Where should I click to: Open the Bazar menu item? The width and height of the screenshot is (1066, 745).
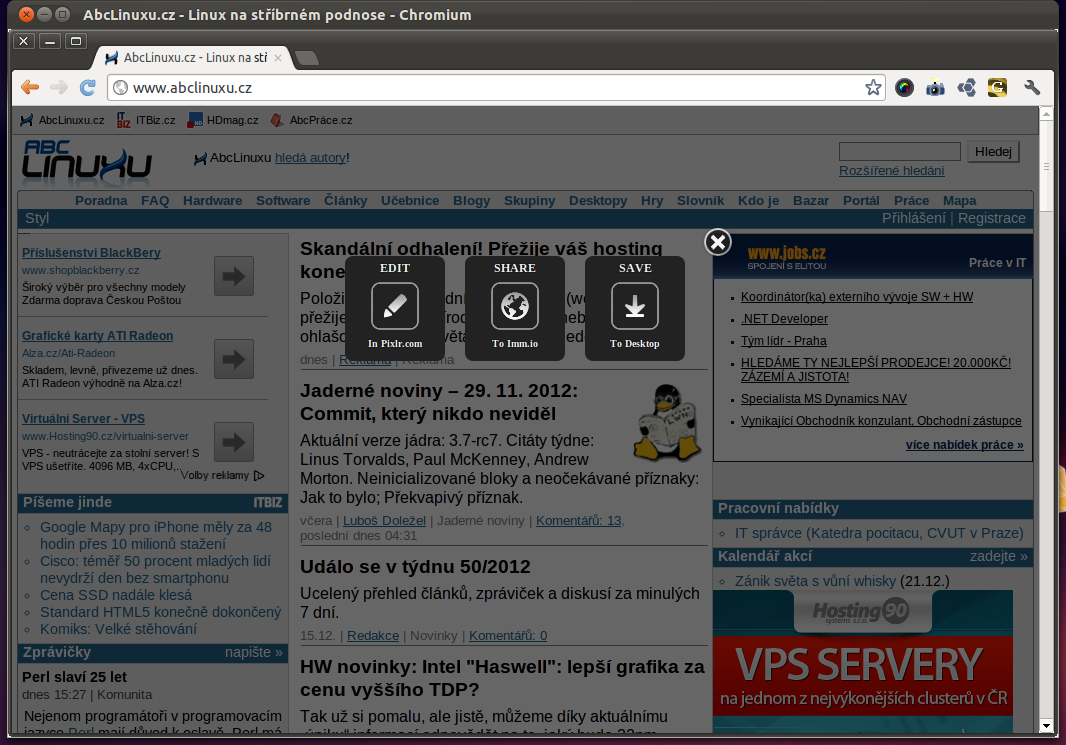tap(811, 201)
